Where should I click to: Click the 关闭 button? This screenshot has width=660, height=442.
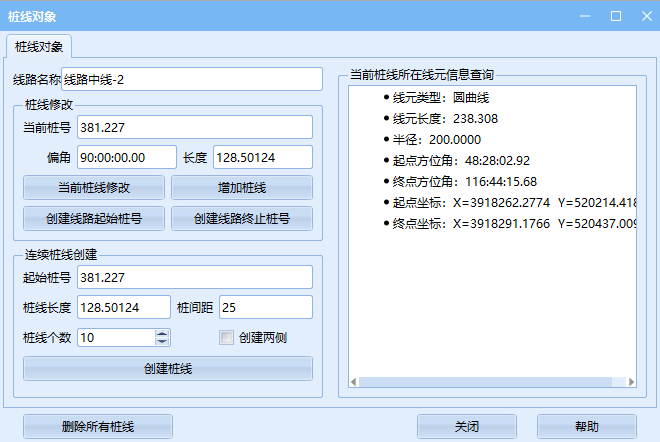coord(466,426)
